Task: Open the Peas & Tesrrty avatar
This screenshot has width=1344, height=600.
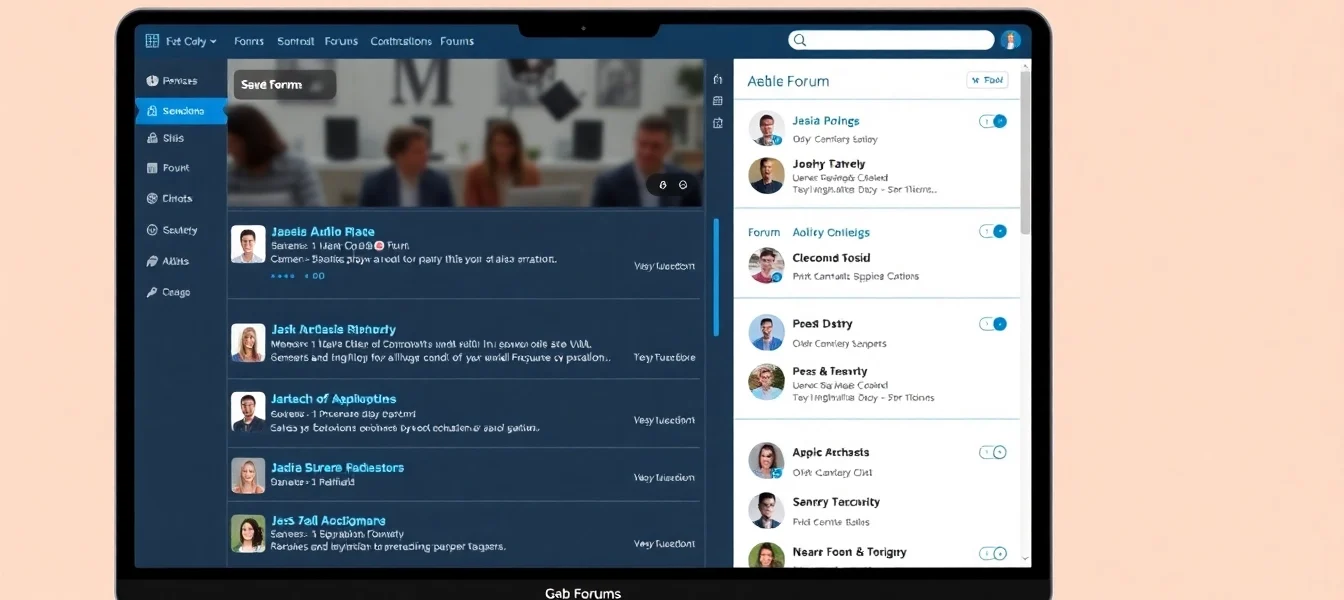Action: (766, 381)
